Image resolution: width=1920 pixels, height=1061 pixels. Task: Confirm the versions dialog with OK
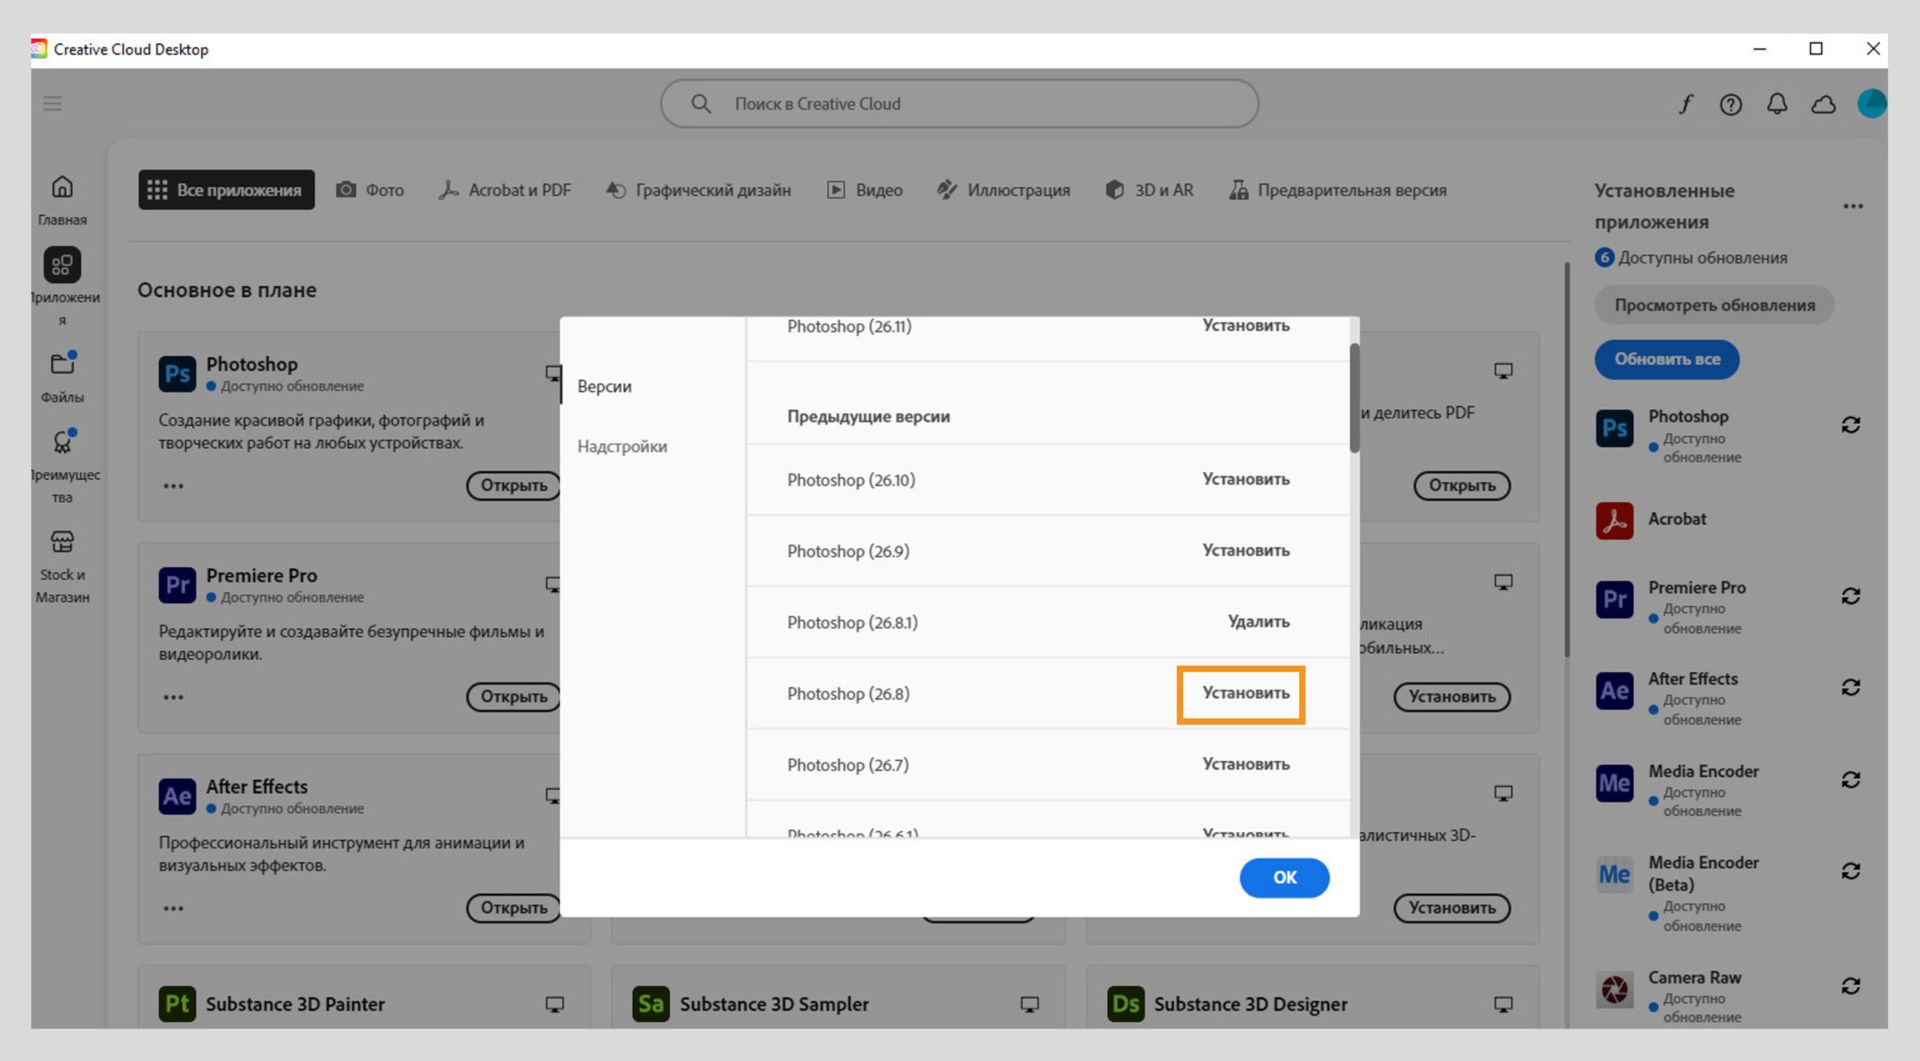(1284, 877)
